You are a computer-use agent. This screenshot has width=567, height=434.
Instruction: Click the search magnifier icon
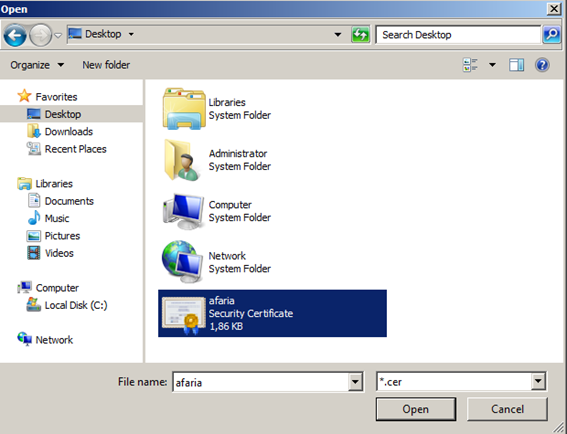(x=551, y=35)
